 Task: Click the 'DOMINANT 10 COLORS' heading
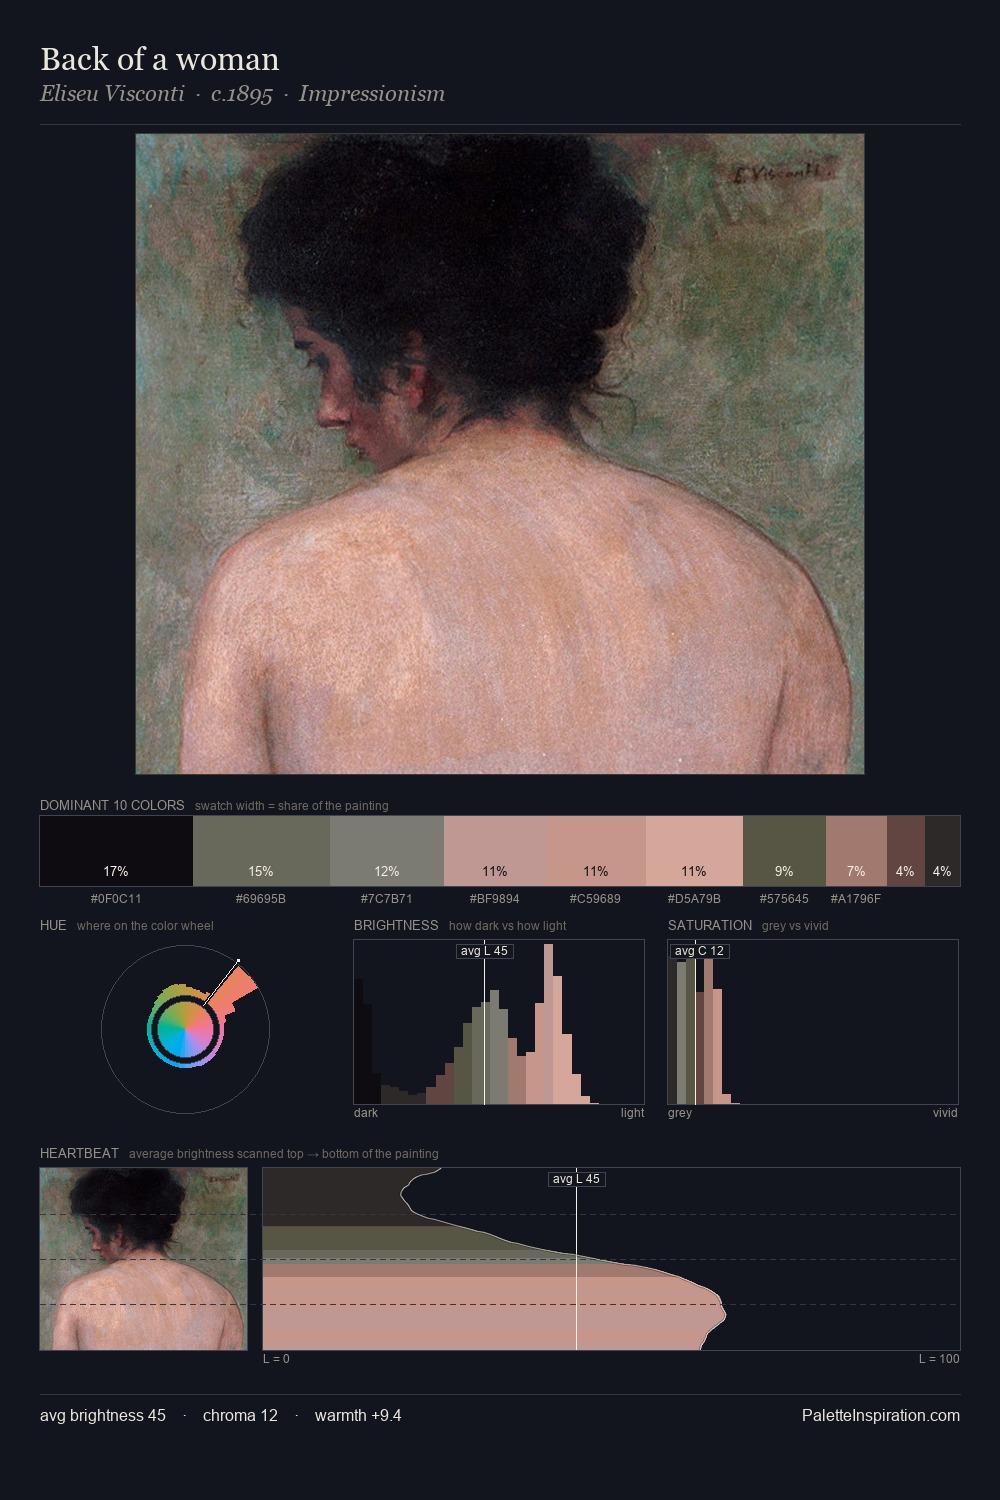[112, 805]
